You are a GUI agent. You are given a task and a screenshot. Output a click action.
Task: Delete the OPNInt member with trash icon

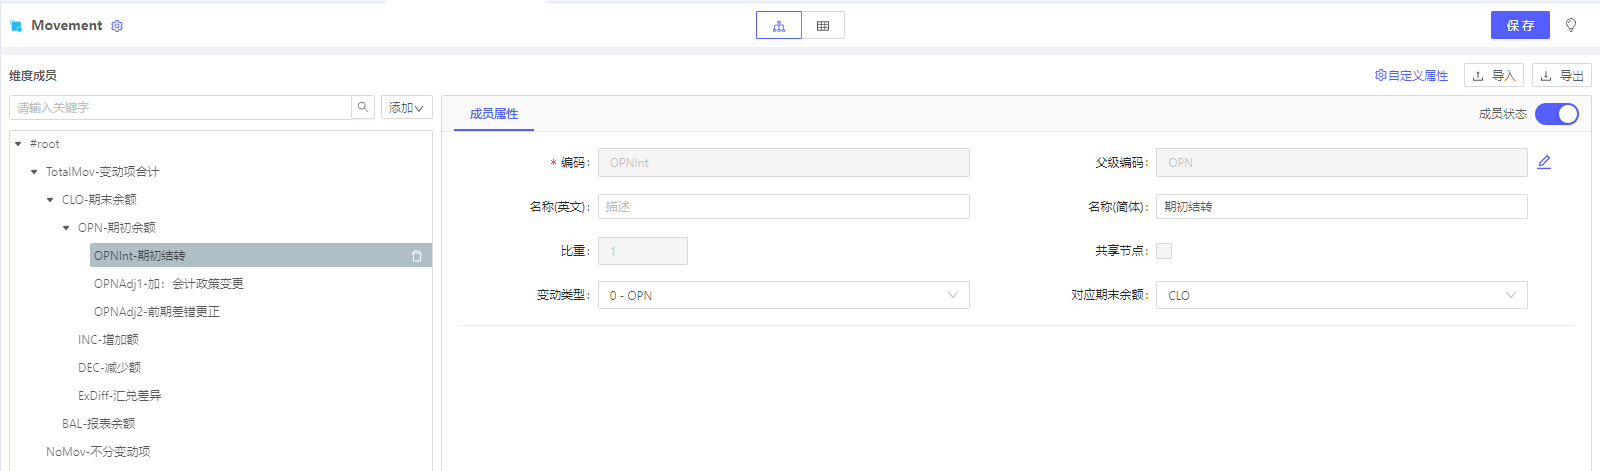coord(417,256)
